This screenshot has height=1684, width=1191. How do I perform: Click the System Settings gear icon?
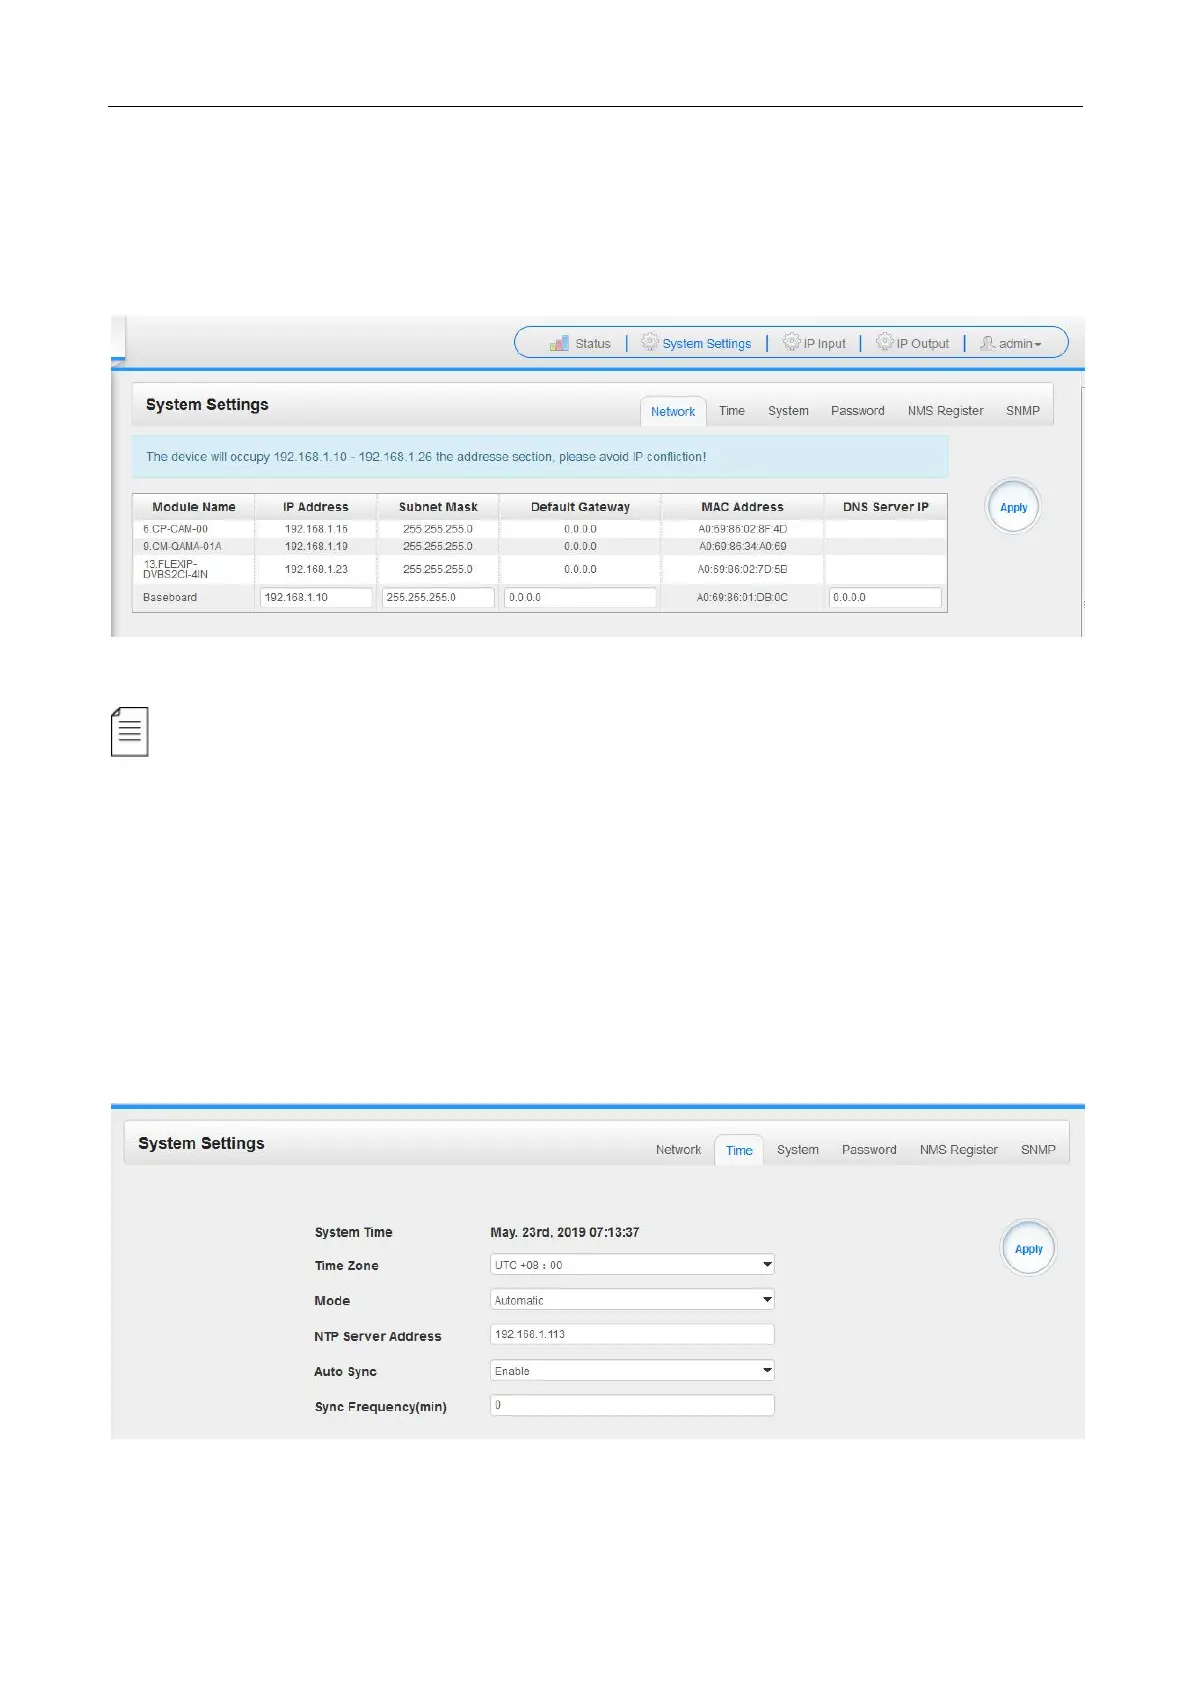coord(650,342)
